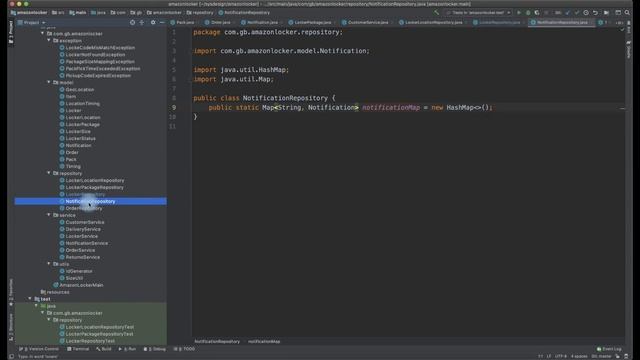Collapse com.gb.amazonlocker main package
The image size is (640, 360).
(x=42, y=33)
